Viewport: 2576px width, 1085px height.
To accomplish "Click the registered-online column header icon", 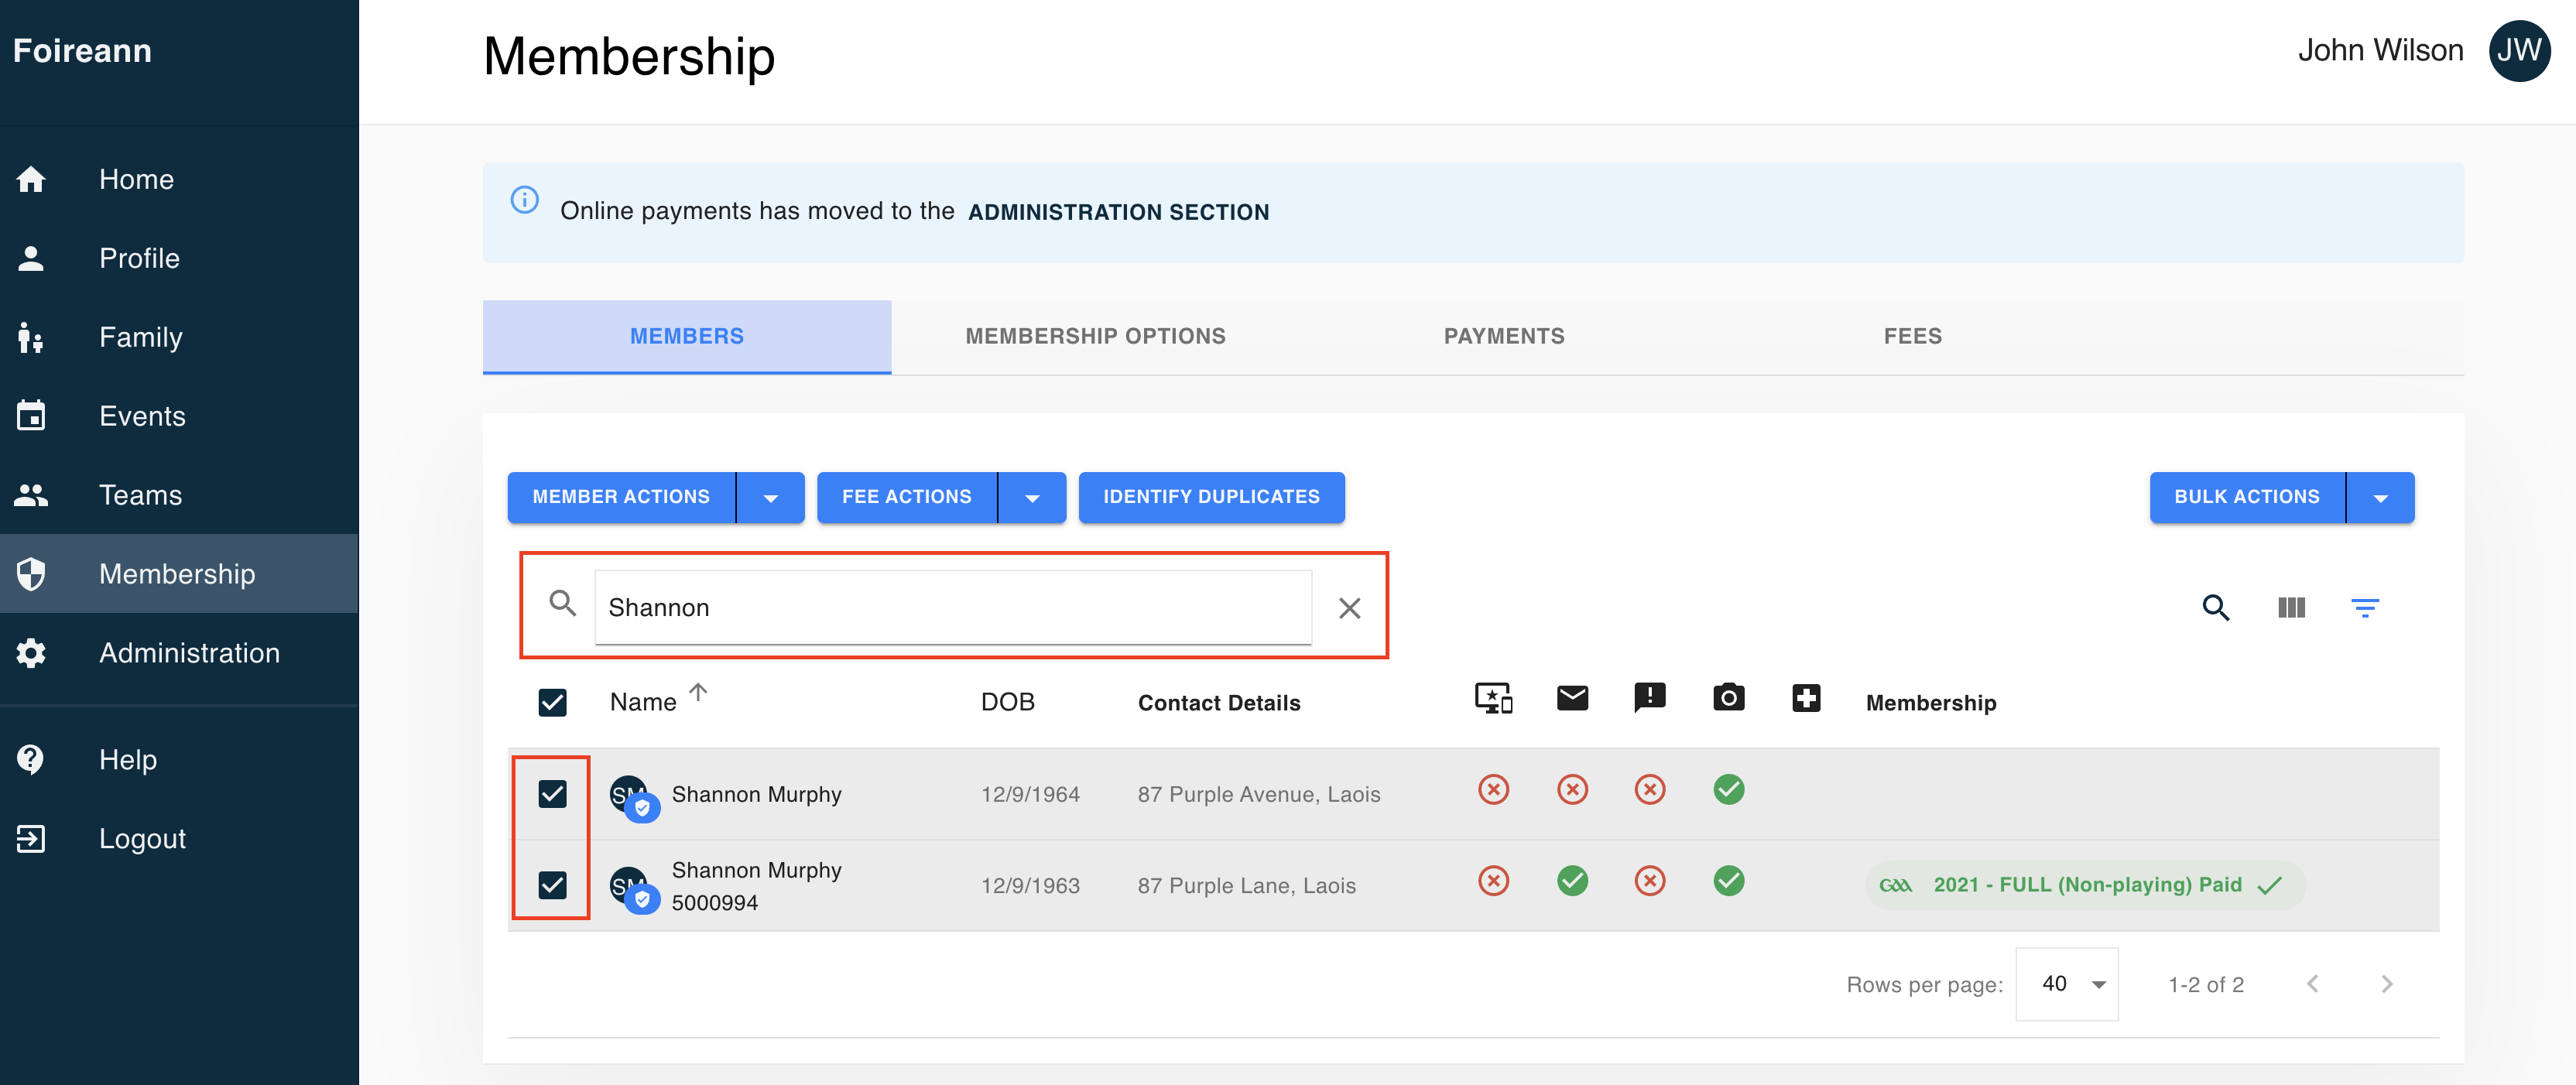I will click(1493, 697).
